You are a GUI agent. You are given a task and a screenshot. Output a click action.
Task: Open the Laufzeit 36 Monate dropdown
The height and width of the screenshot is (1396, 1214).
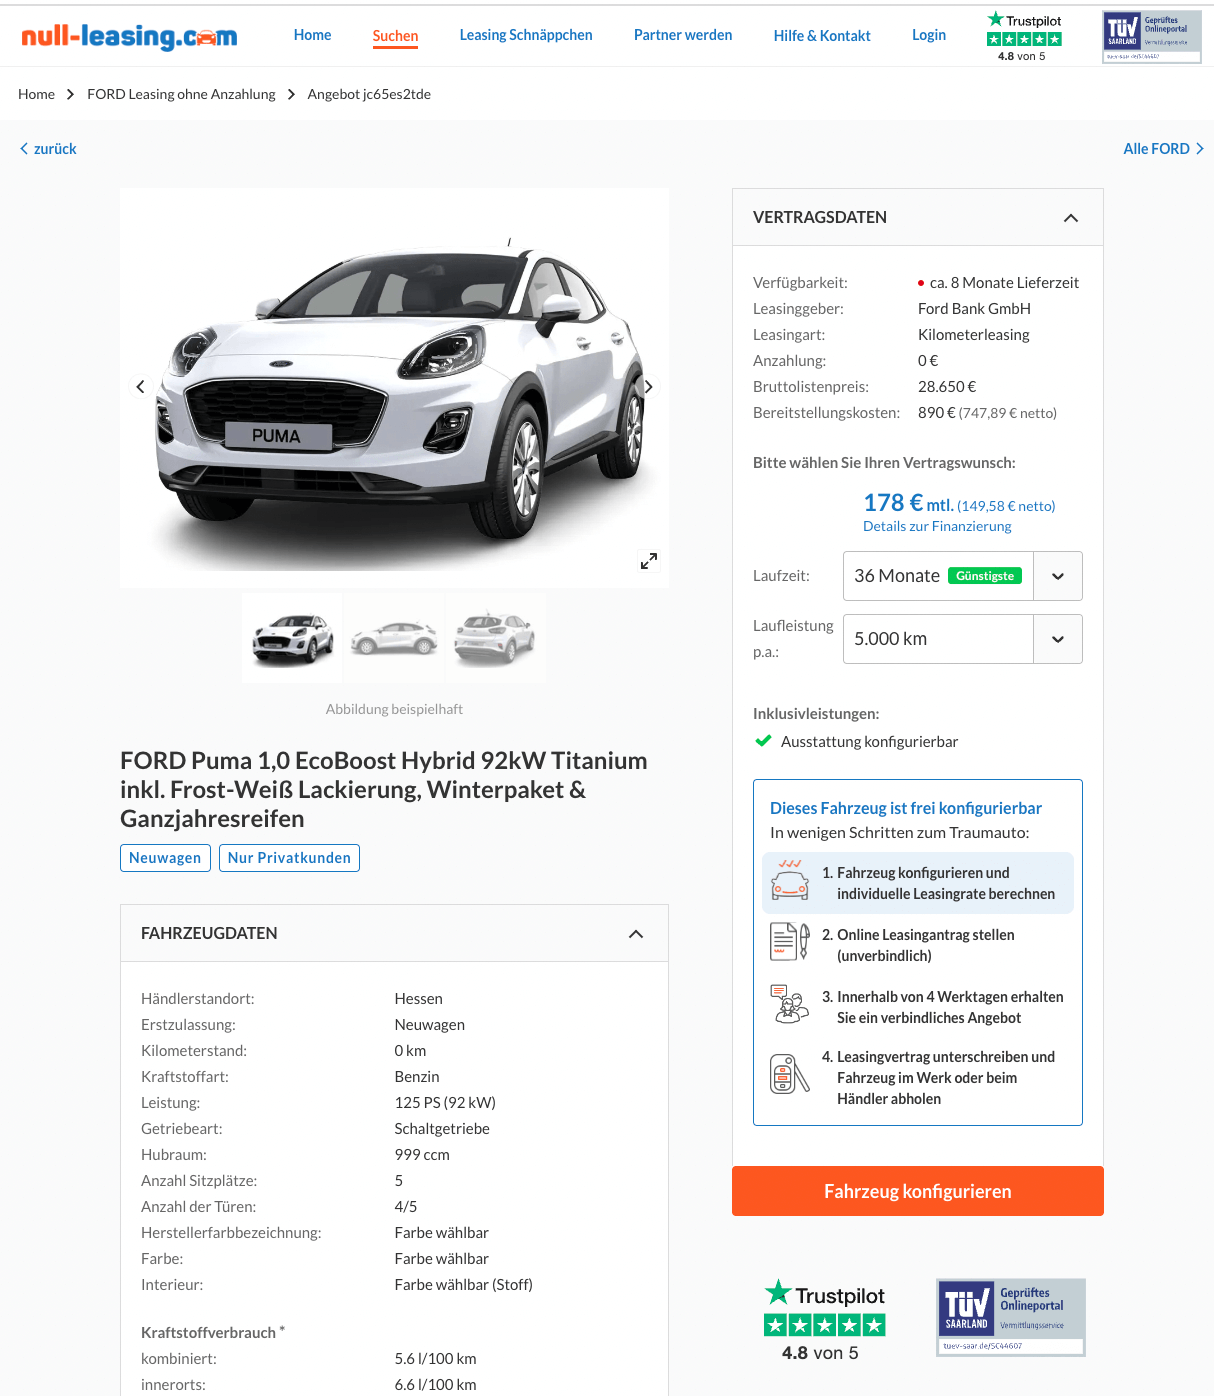coord(962,576)
